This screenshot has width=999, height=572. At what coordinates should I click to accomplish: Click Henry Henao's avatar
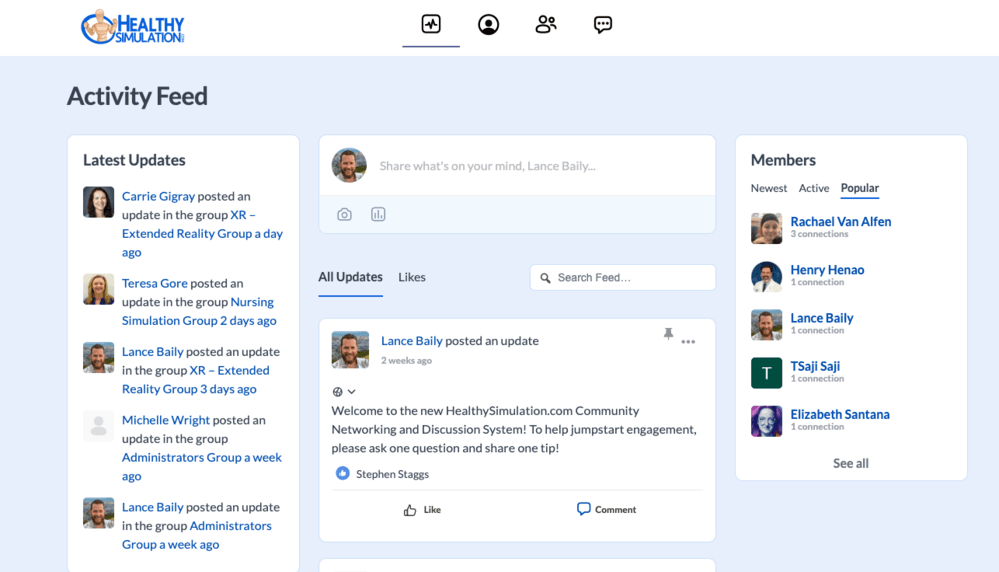pos(766,276)
